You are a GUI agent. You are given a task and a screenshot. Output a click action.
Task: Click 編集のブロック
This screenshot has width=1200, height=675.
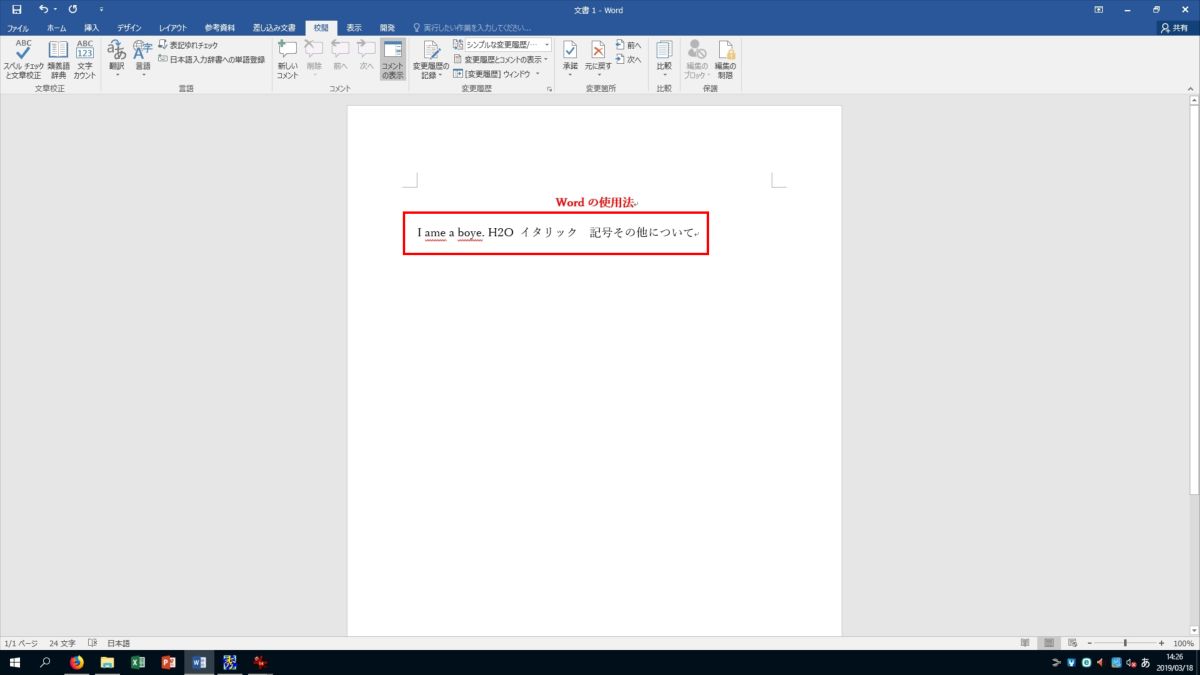click(696, 60)
